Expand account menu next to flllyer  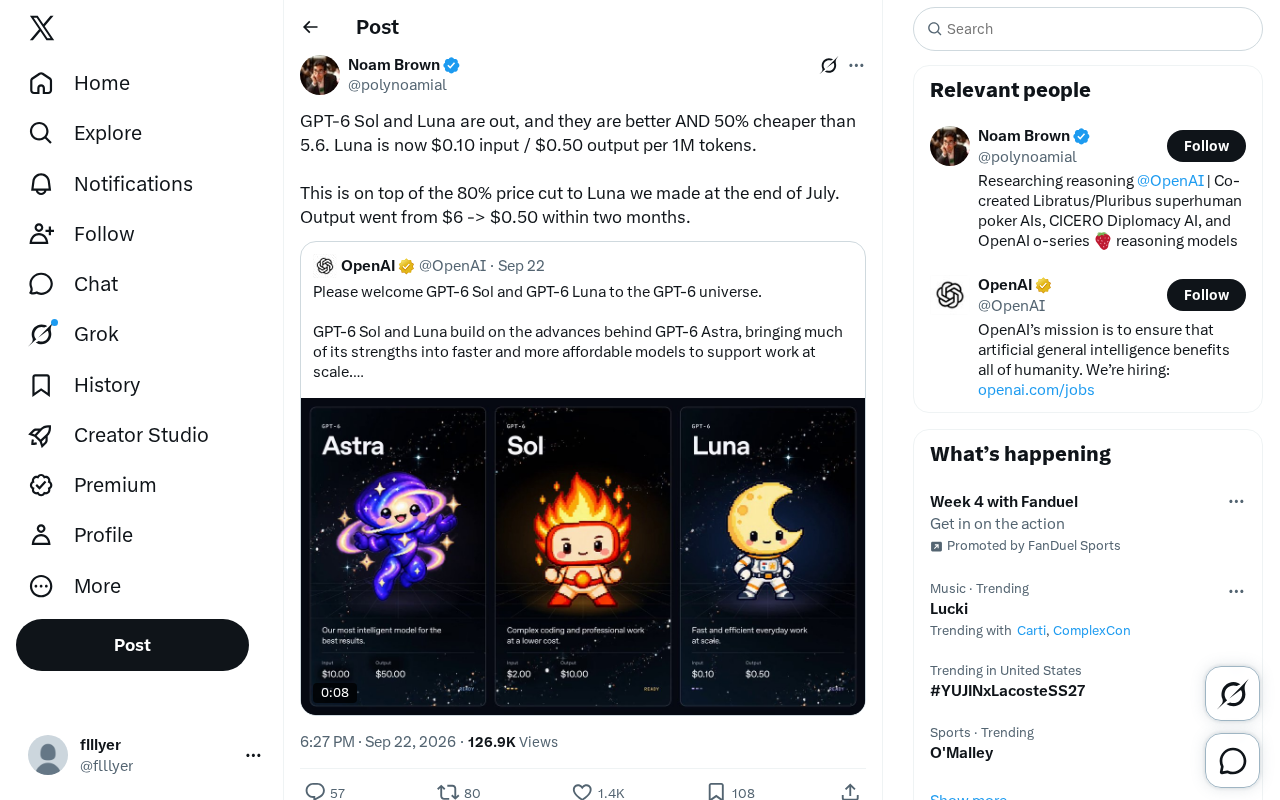pos(253,755)
